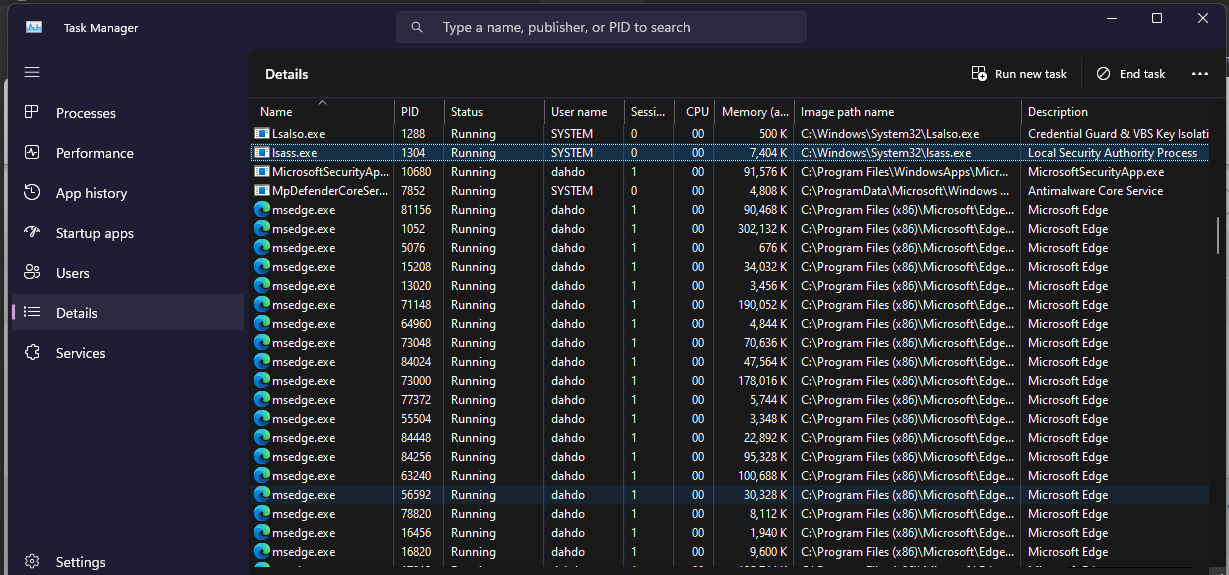
Task: Click Edge icon for msedge.exe PID 55504
Action: coord(262,419)
